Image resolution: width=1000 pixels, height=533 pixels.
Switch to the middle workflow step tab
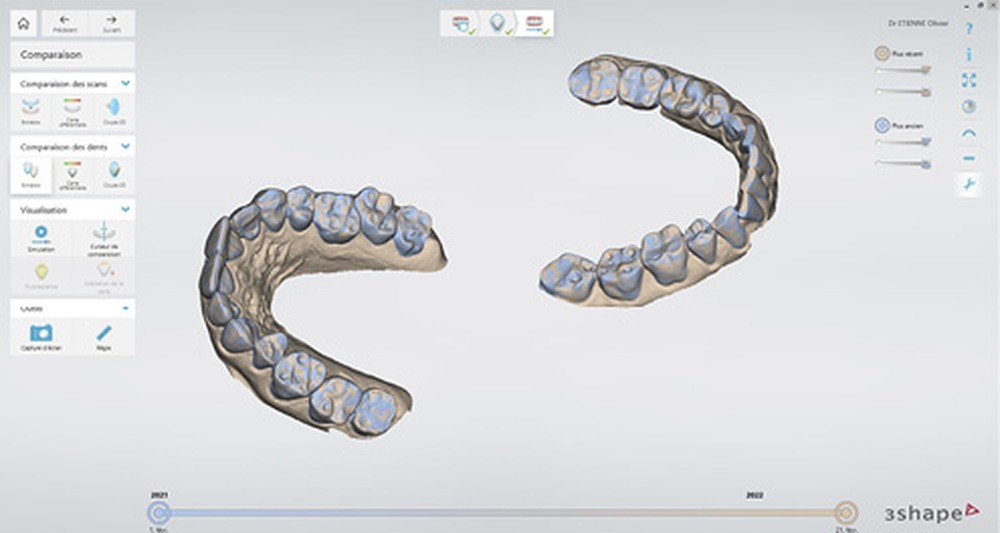point(496,24)
